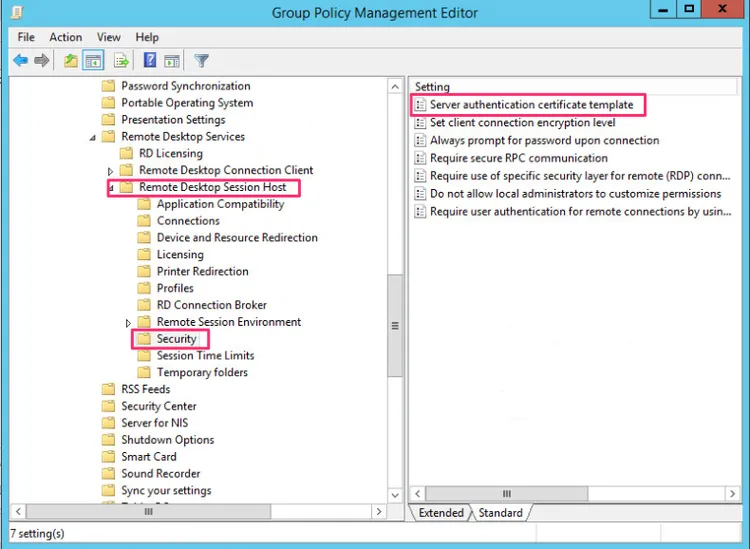
Task: Open the Action menu
Action: [x=66, y=37]
